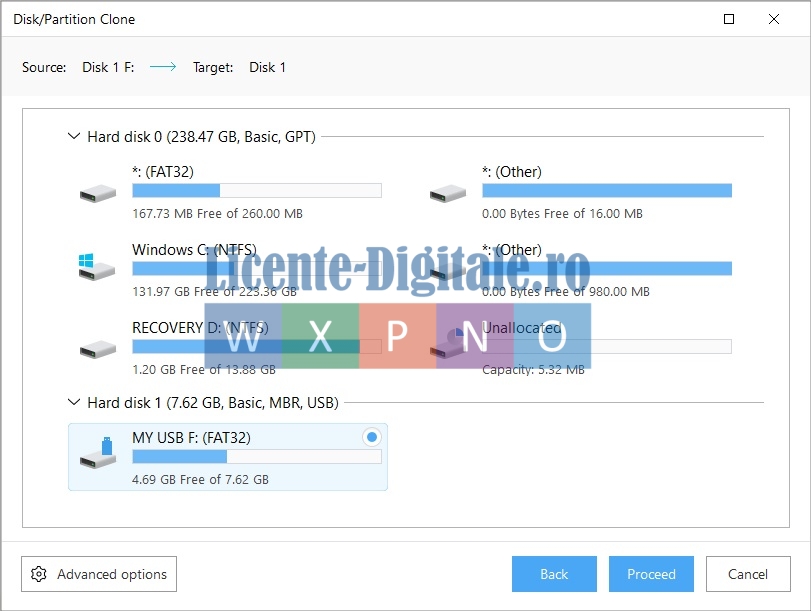811x611 pixels.
Task: Cancel the clone dialog
Action: 748,574
